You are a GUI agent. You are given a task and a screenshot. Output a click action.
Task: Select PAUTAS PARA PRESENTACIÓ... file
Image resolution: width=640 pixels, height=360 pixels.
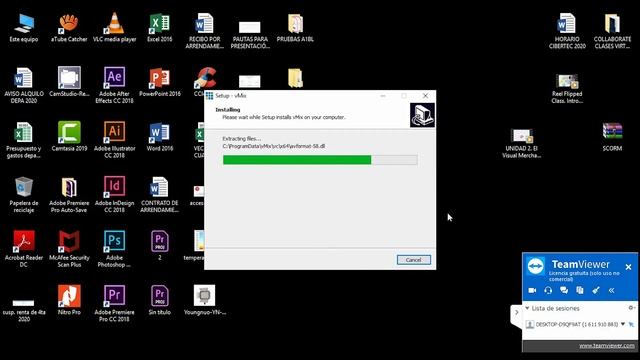coord(250,35)
